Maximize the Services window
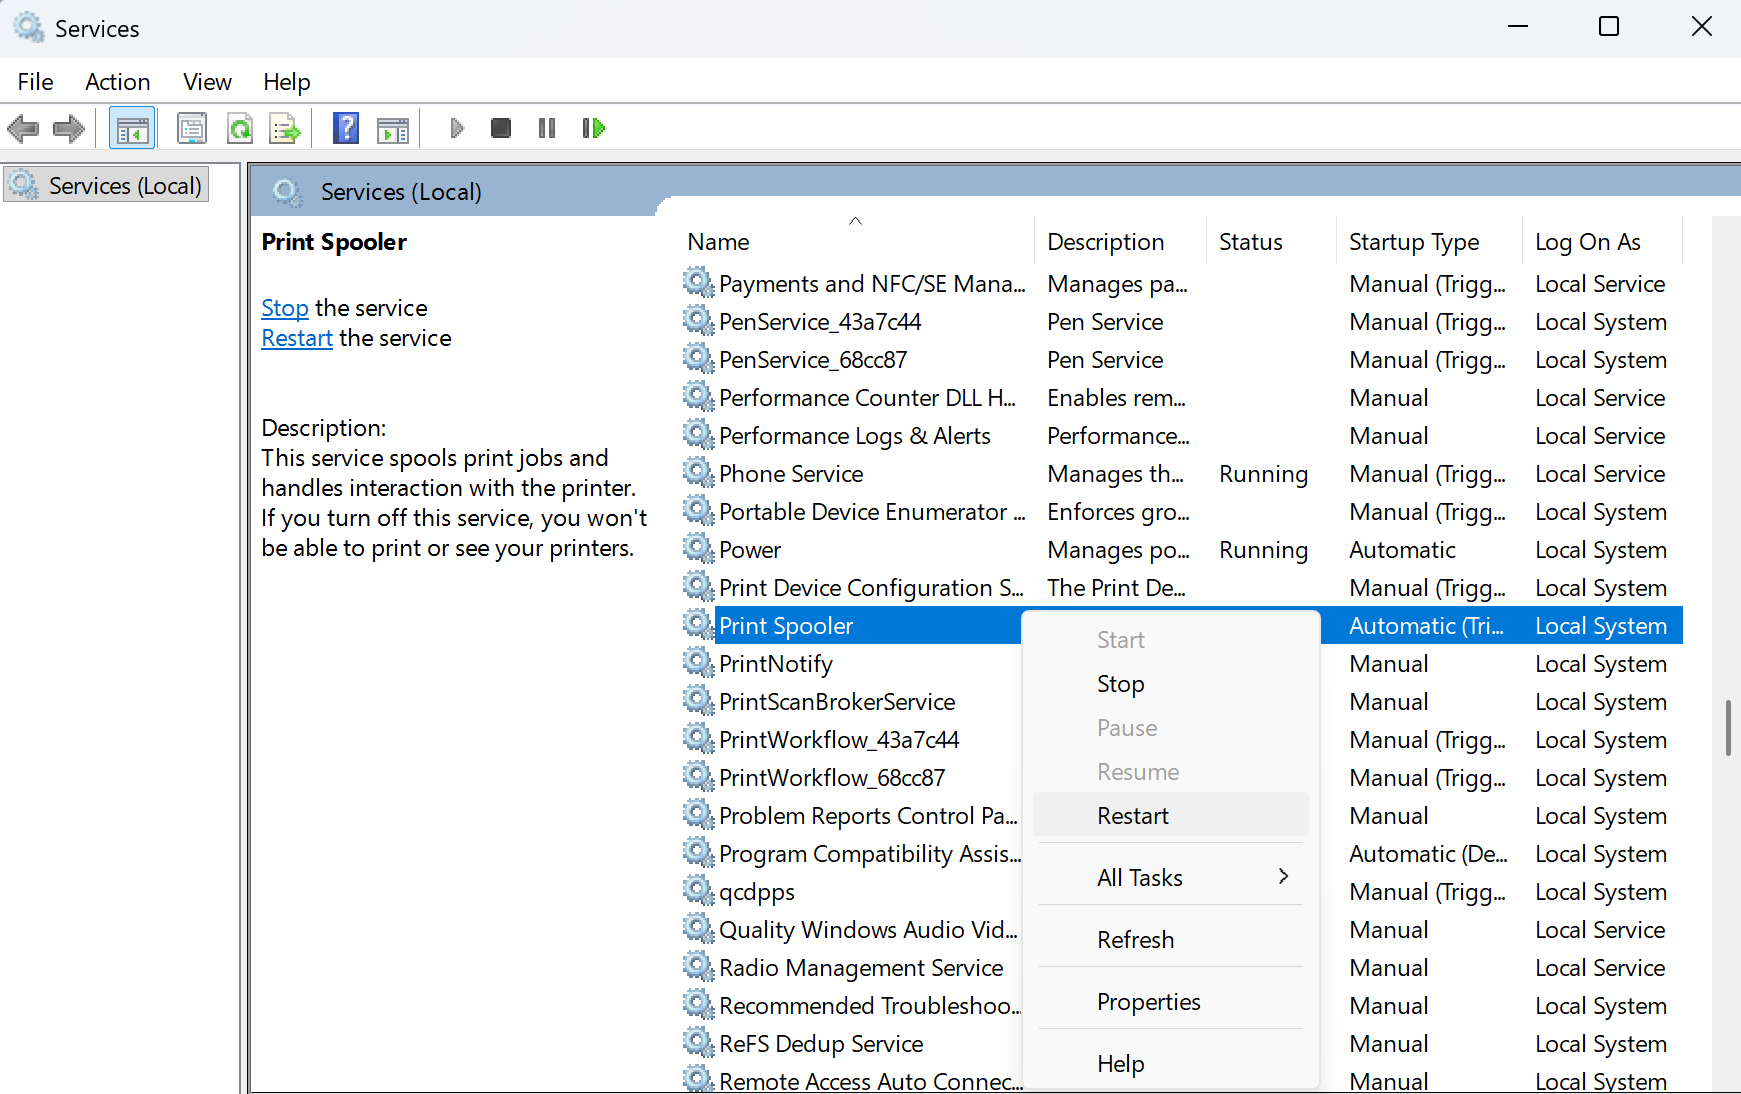Image resolution: width=1741 pixels, height=1094 pixels. tap(1609, 27)
